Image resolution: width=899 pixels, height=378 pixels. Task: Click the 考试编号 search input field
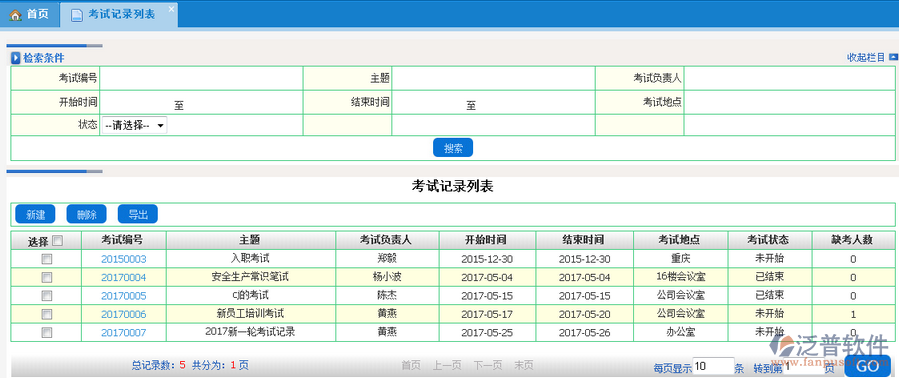[x=201, y=78]
